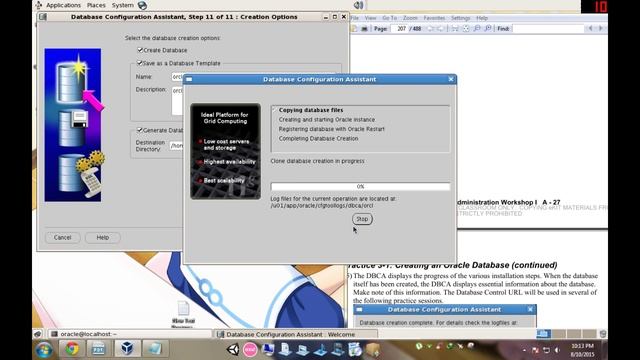This screenshot has height=360, width=640.
Task: Select the first workspace in workspace switcher
Action: (543, 334)
